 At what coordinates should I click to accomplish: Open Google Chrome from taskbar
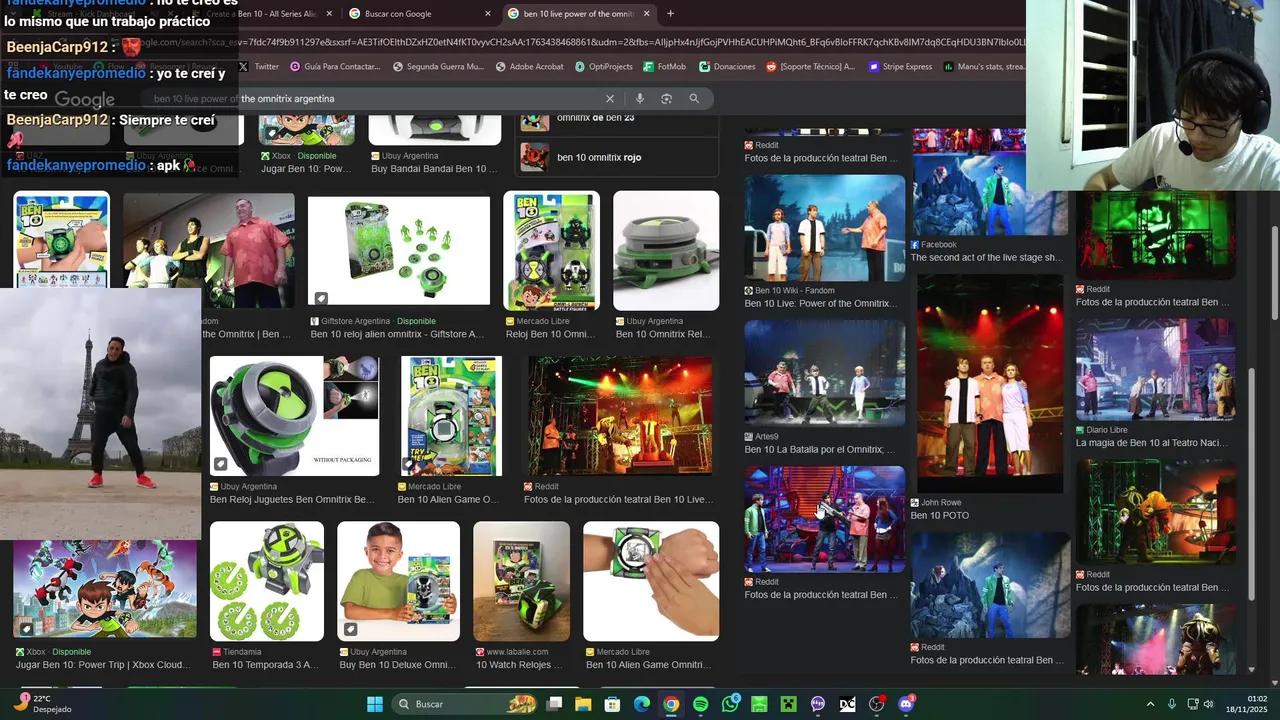coord(671,704)
